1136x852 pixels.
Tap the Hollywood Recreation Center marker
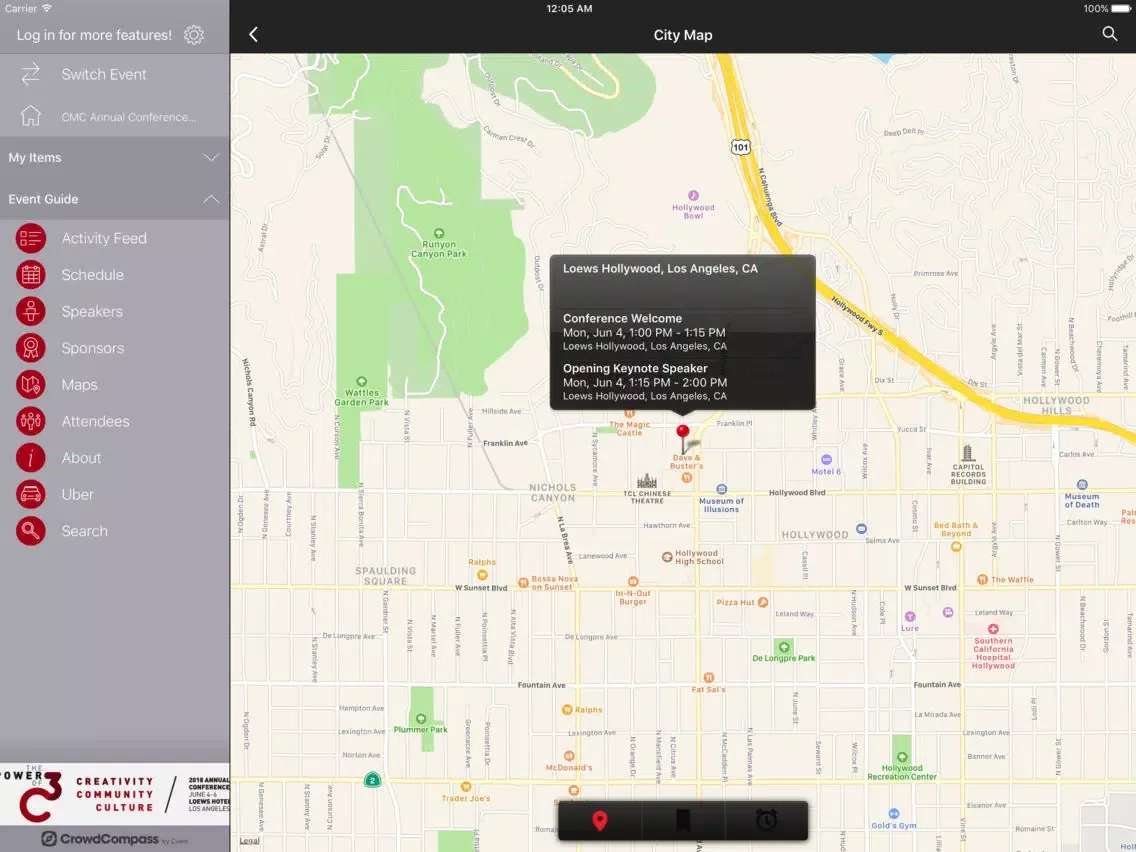pos(902,757)
